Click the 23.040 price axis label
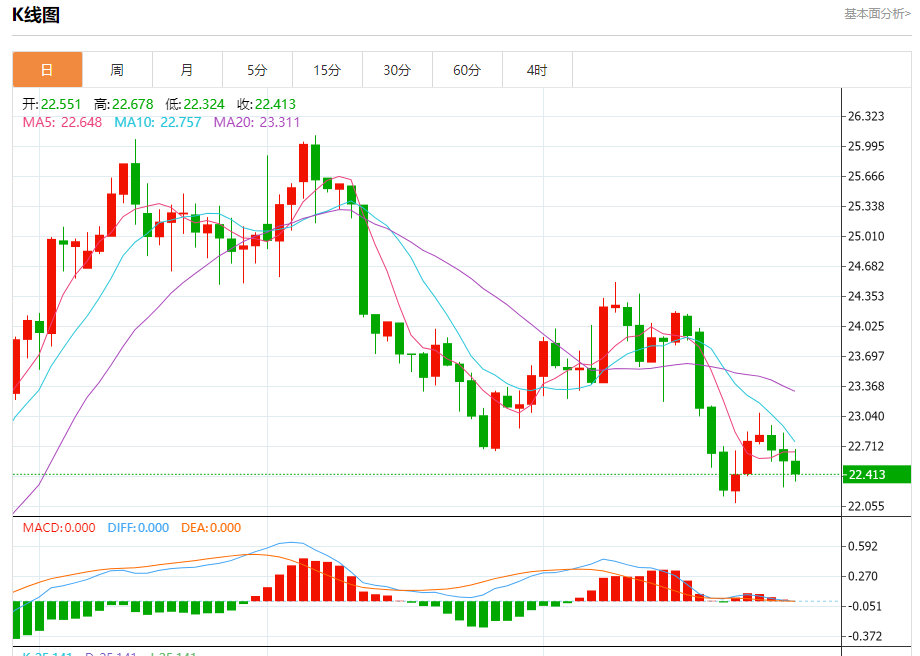920x656 pixels. tap(866, 416)
